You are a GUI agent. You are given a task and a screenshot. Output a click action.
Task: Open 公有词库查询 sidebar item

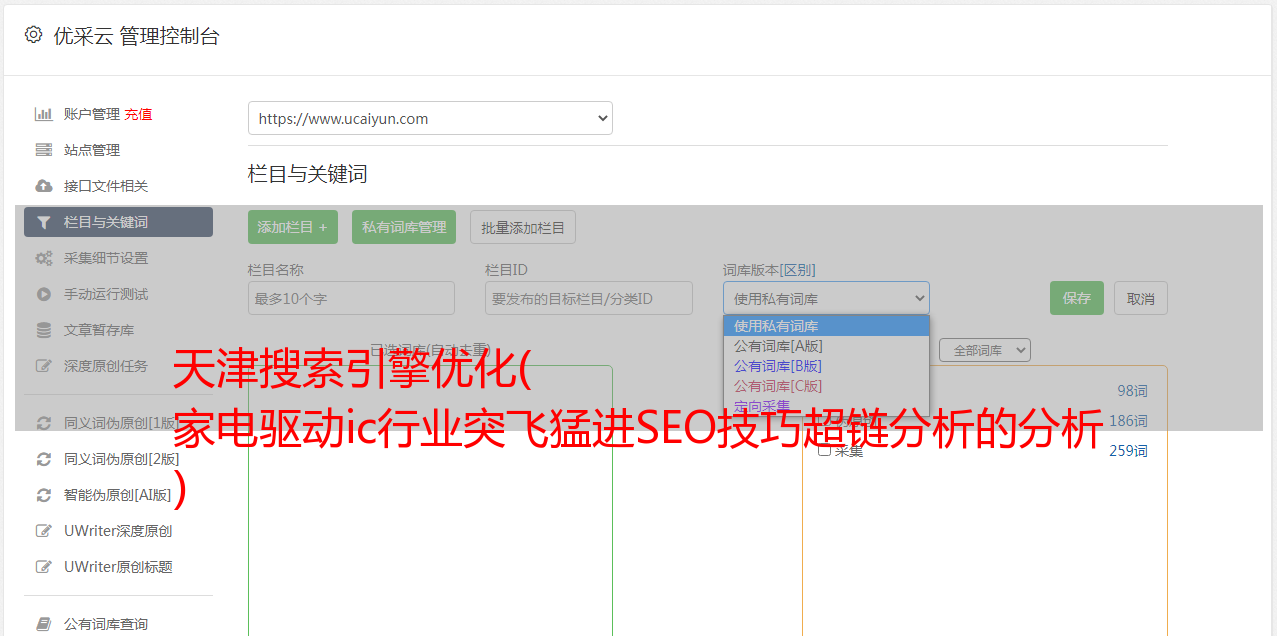pos(106,624)
